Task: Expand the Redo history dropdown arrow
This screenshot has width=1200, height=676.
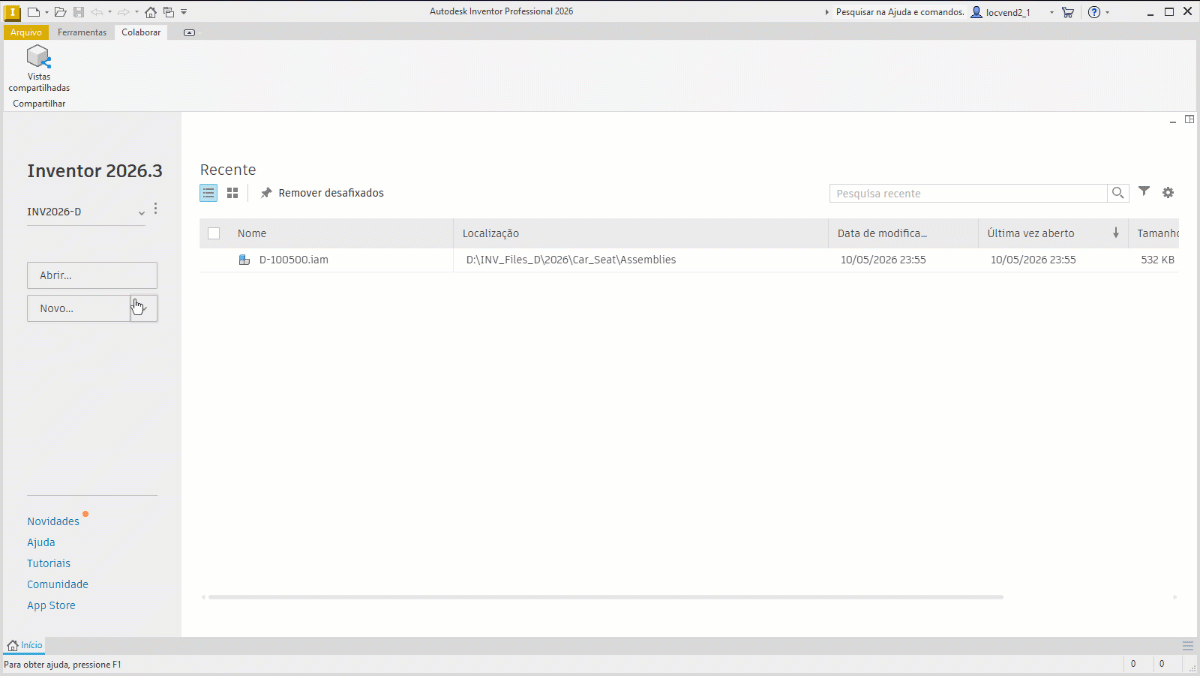Action: (137, 12)
